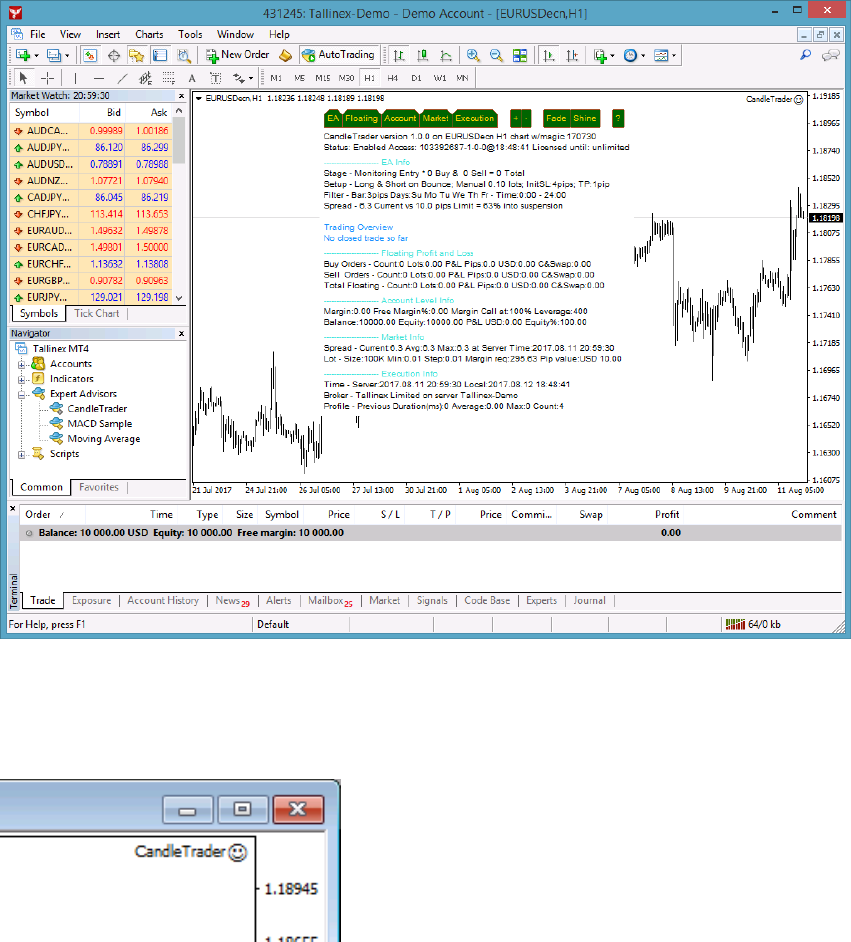Draw a horizontal line tool
Screen dimensions: 851x942
[98, 78]
